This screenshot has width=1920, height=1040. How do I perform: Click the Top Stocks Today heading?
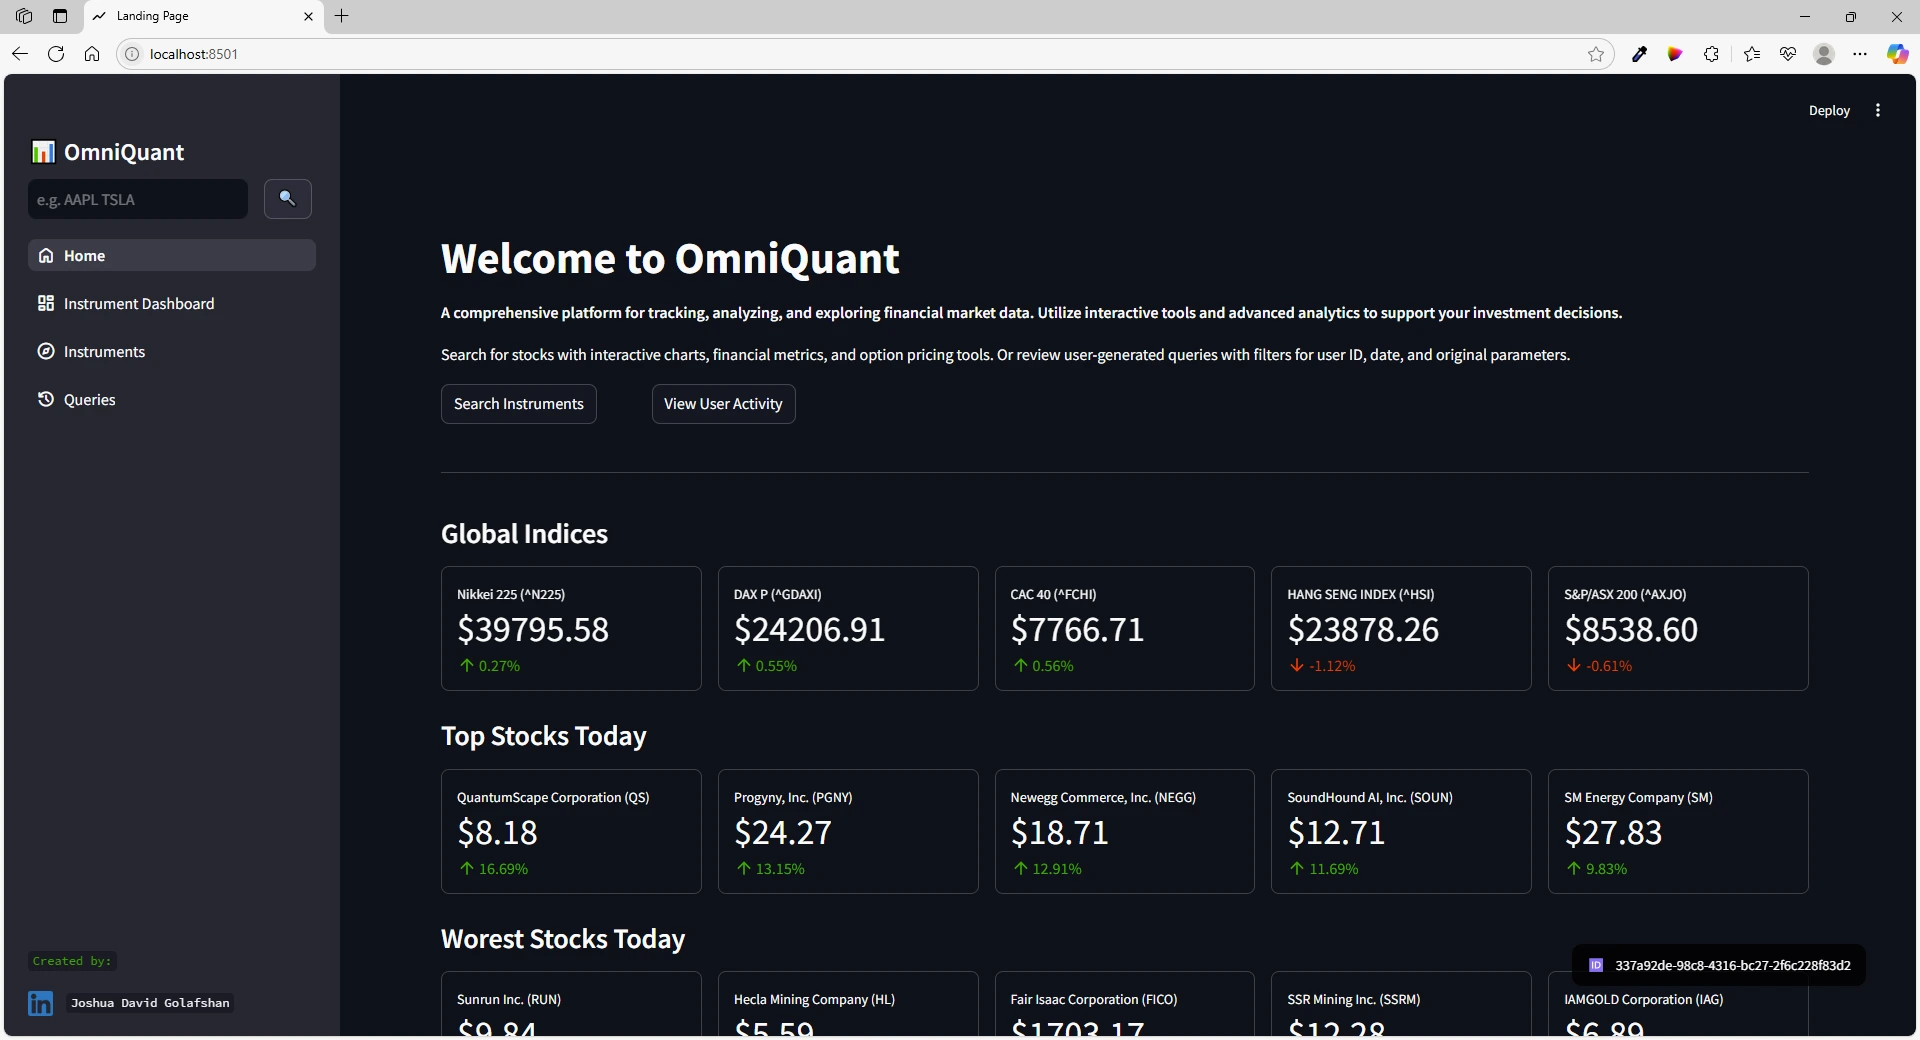pyautogui.click(x=544, y=737)
